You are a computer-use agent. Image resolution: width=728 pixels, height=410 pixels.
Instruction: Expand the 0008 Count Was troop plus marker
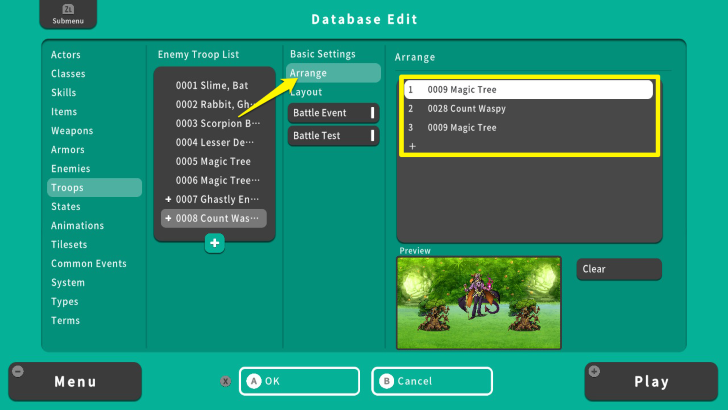[168, 218]
